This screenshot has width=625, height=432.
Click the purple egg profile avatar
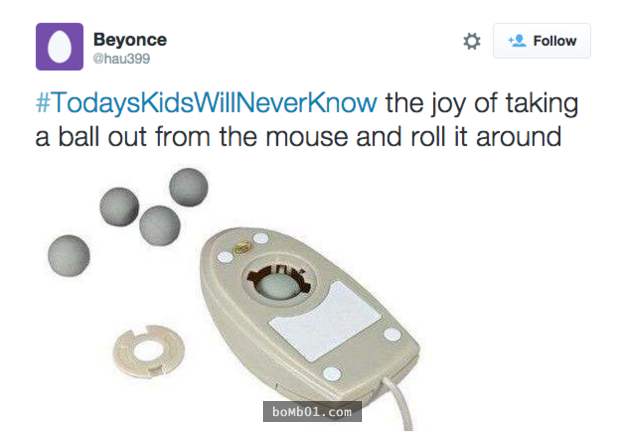coord(60,47)
